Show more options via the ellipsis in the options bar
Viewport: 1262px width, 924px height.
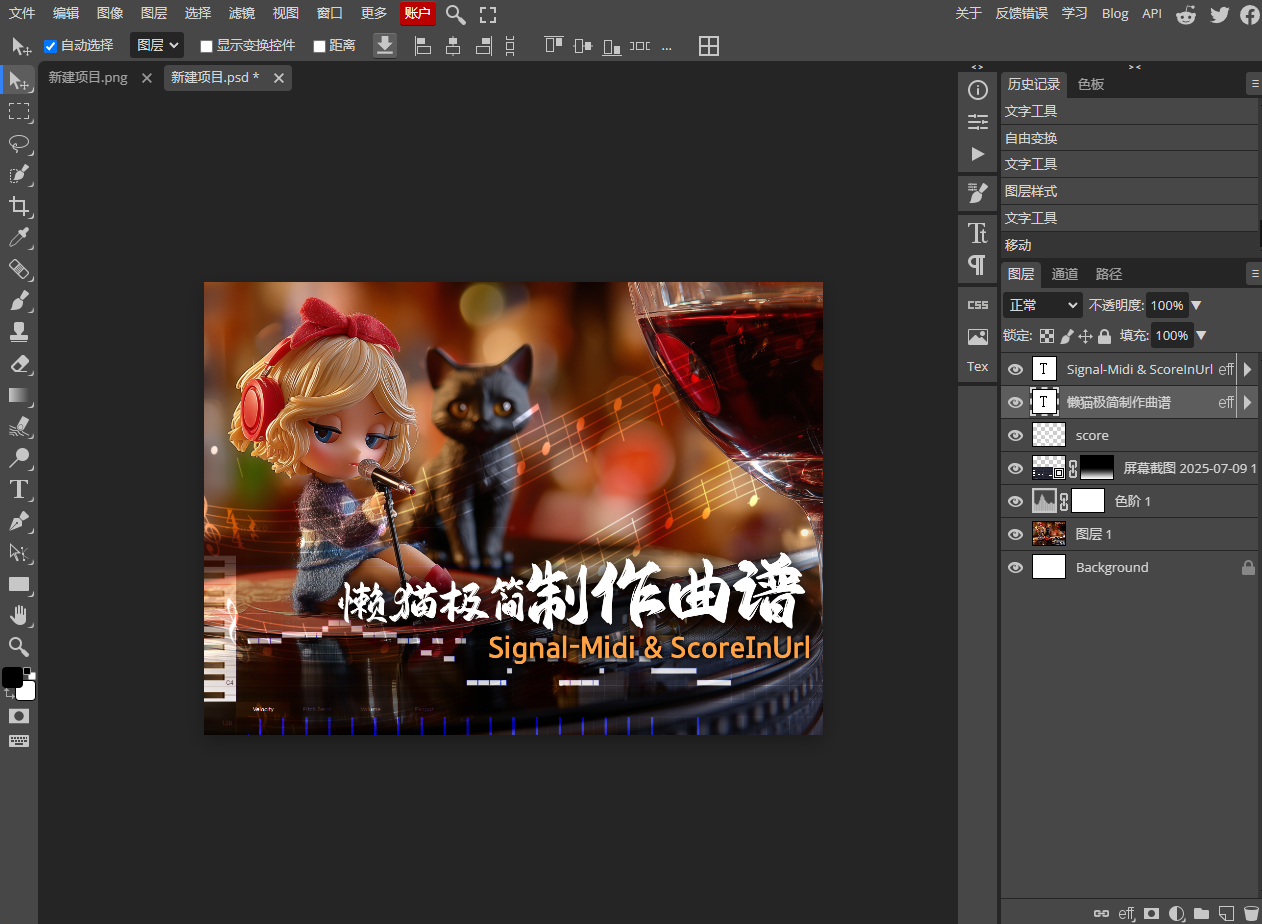pyautogui.click(x=667, y=46)
